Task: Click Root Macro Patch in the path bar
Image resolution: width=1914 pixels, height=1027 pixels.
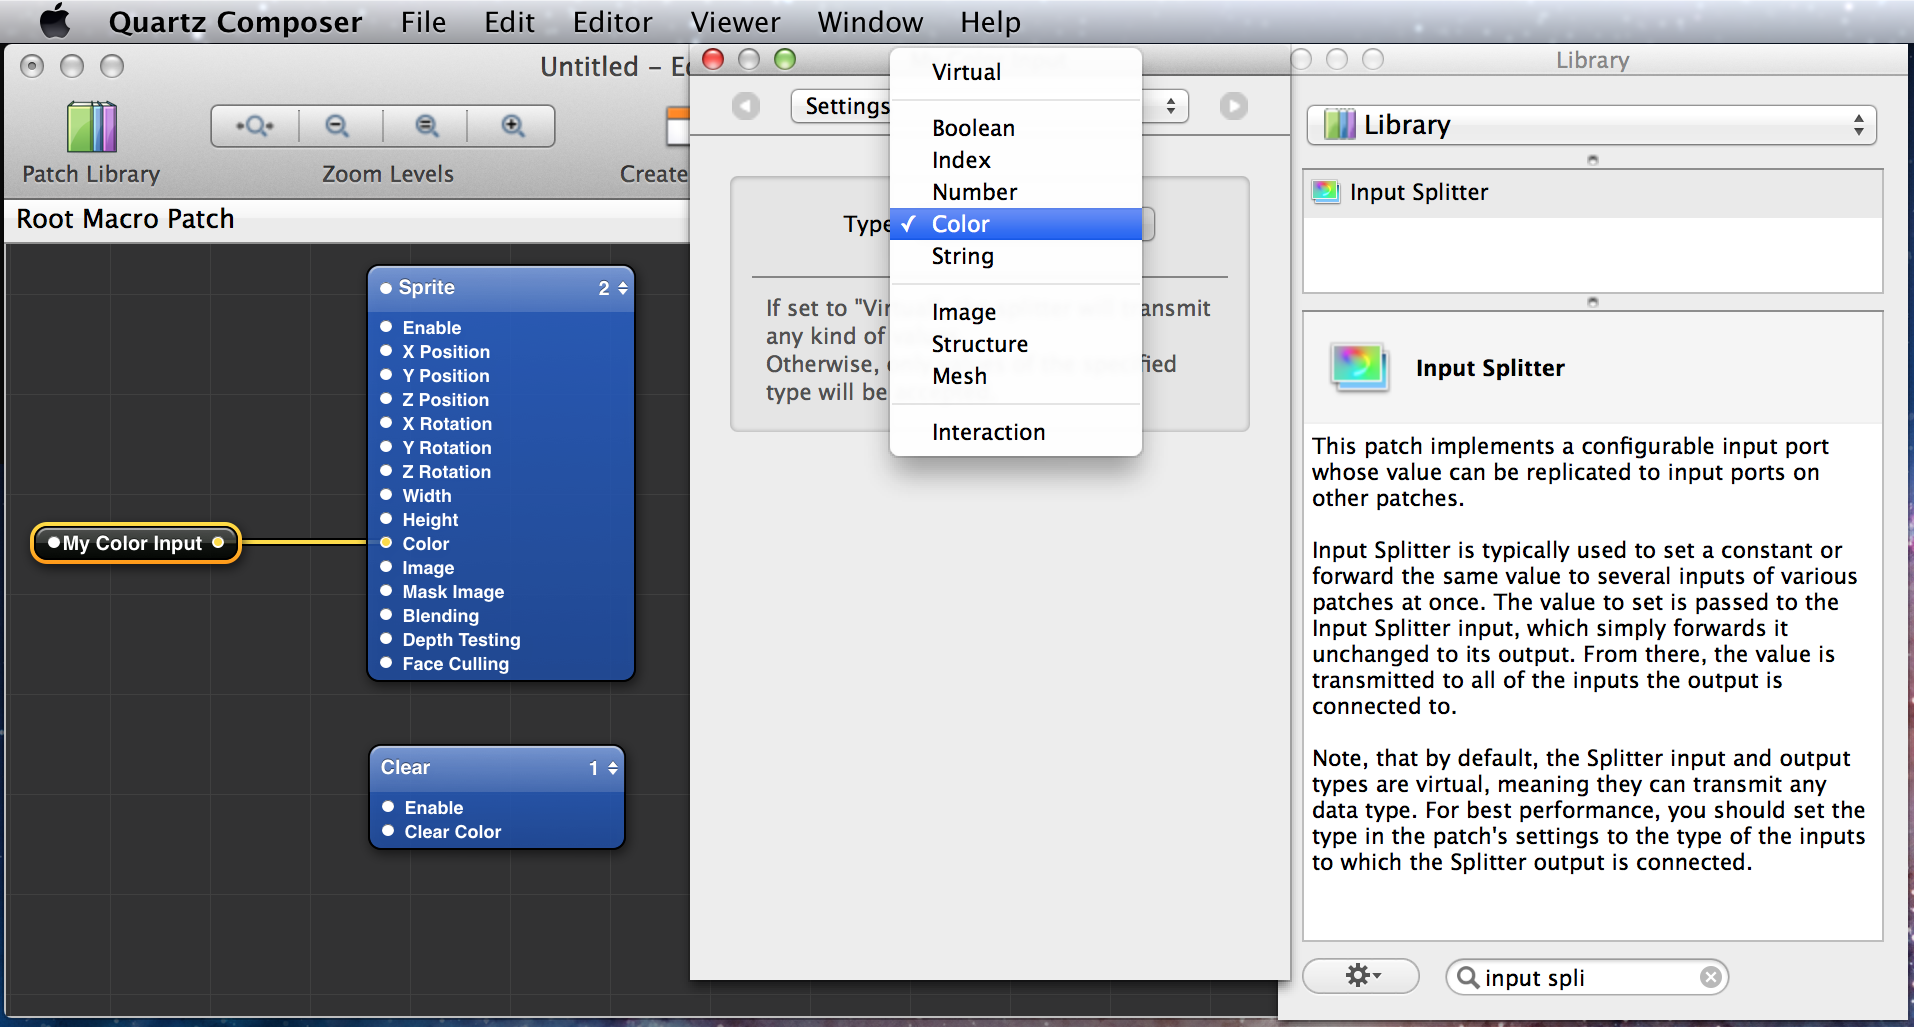Action: click(126, 219)
